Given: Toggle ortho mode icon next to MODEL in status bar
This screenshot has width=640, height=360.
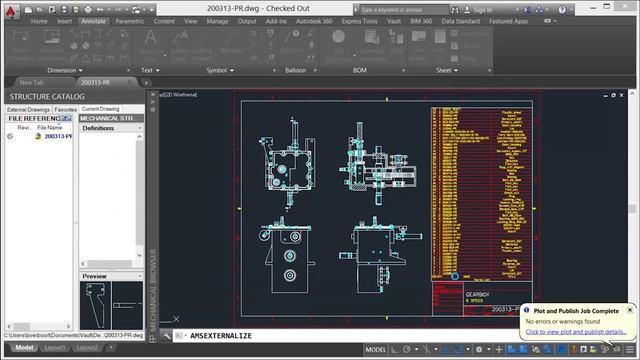Looking at the screenshot, I should [x=395, y=350].
